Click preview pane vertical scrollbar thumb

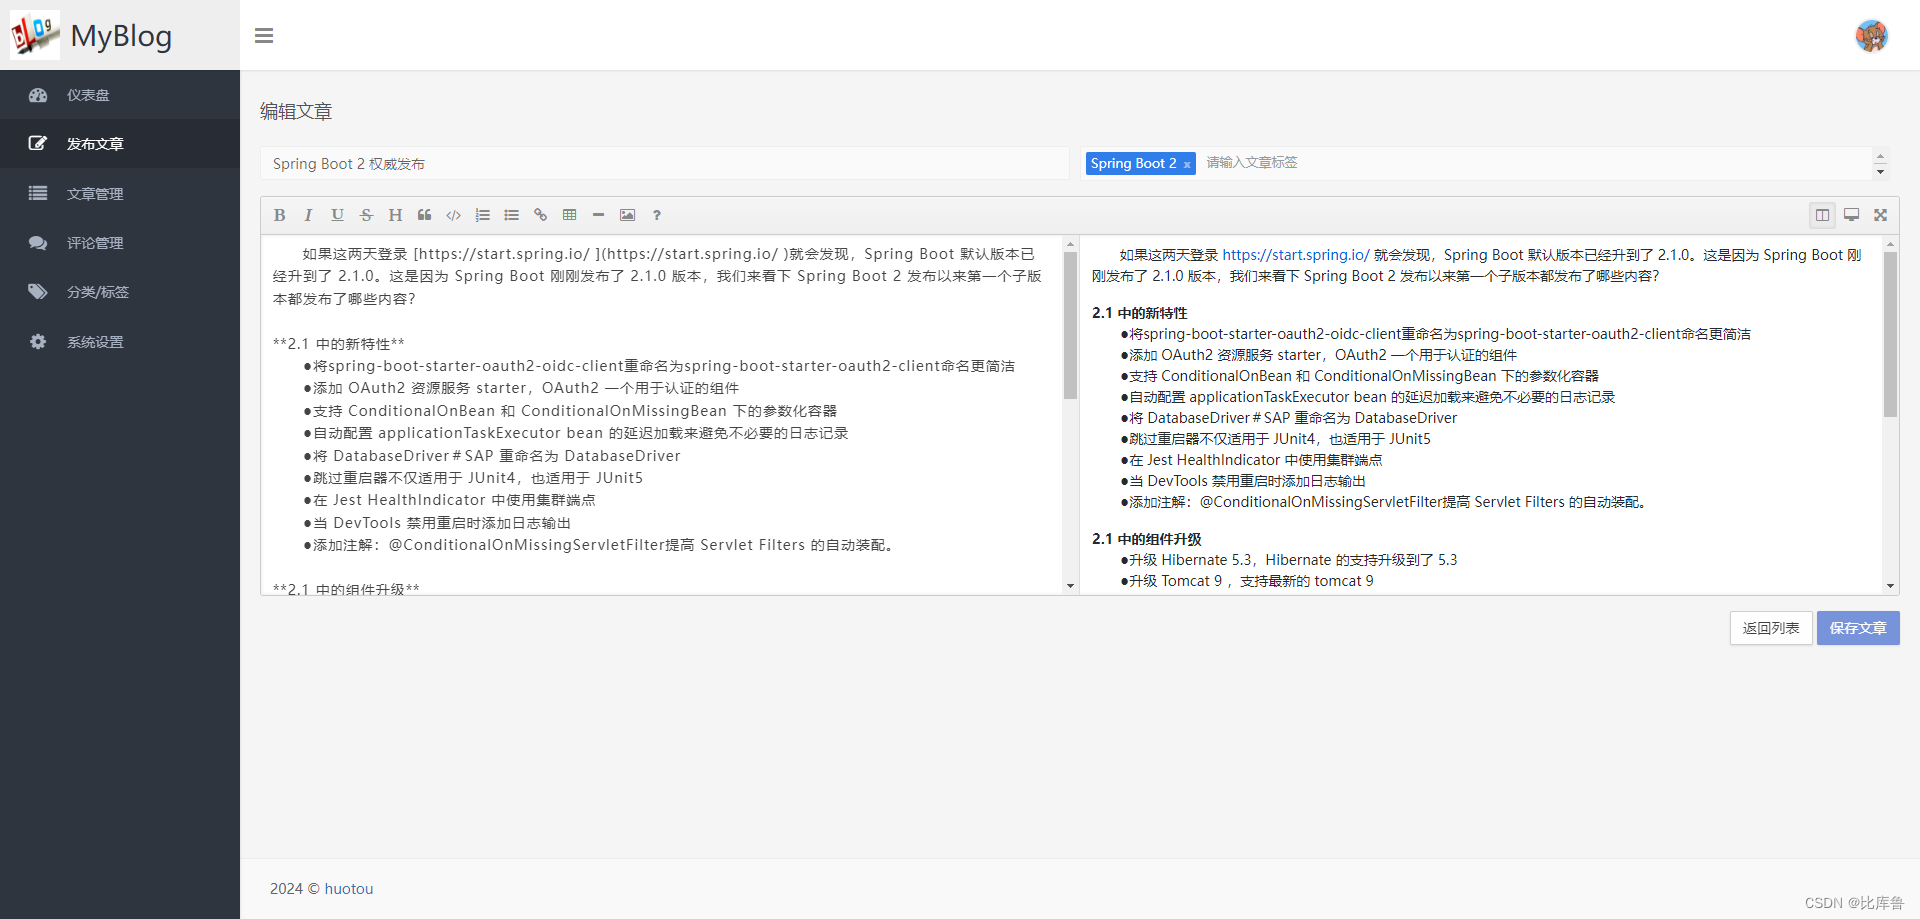[1890, 333]
